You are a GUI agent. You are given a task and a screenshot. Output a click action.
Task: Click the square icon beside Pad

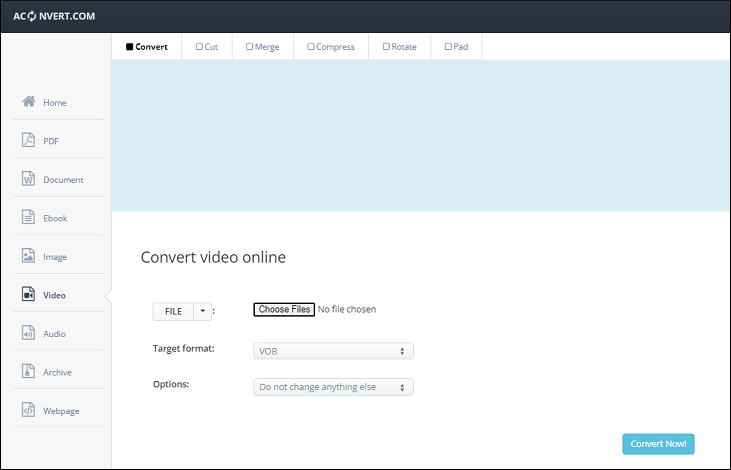(448, 47)
